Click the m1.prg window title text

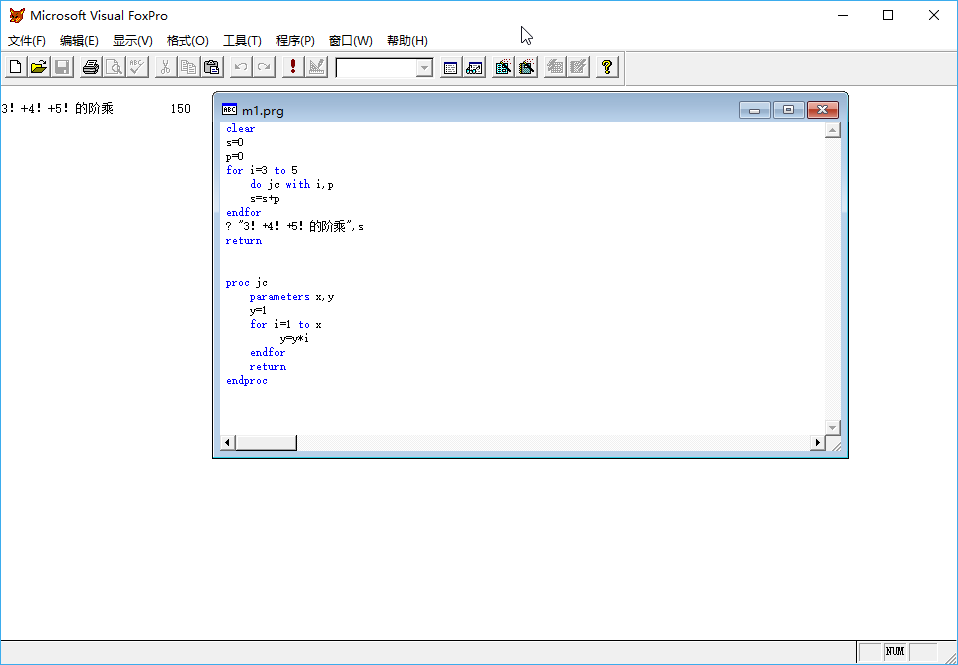tap(263, 111)
